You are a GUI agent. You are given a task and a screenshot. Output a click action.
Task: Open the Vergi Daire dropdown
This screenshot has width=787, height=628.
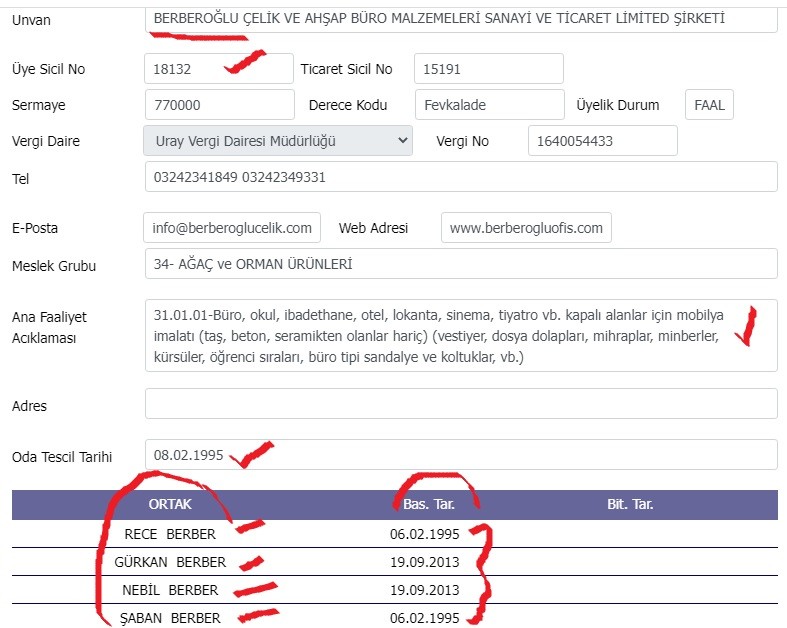[278, 141]
